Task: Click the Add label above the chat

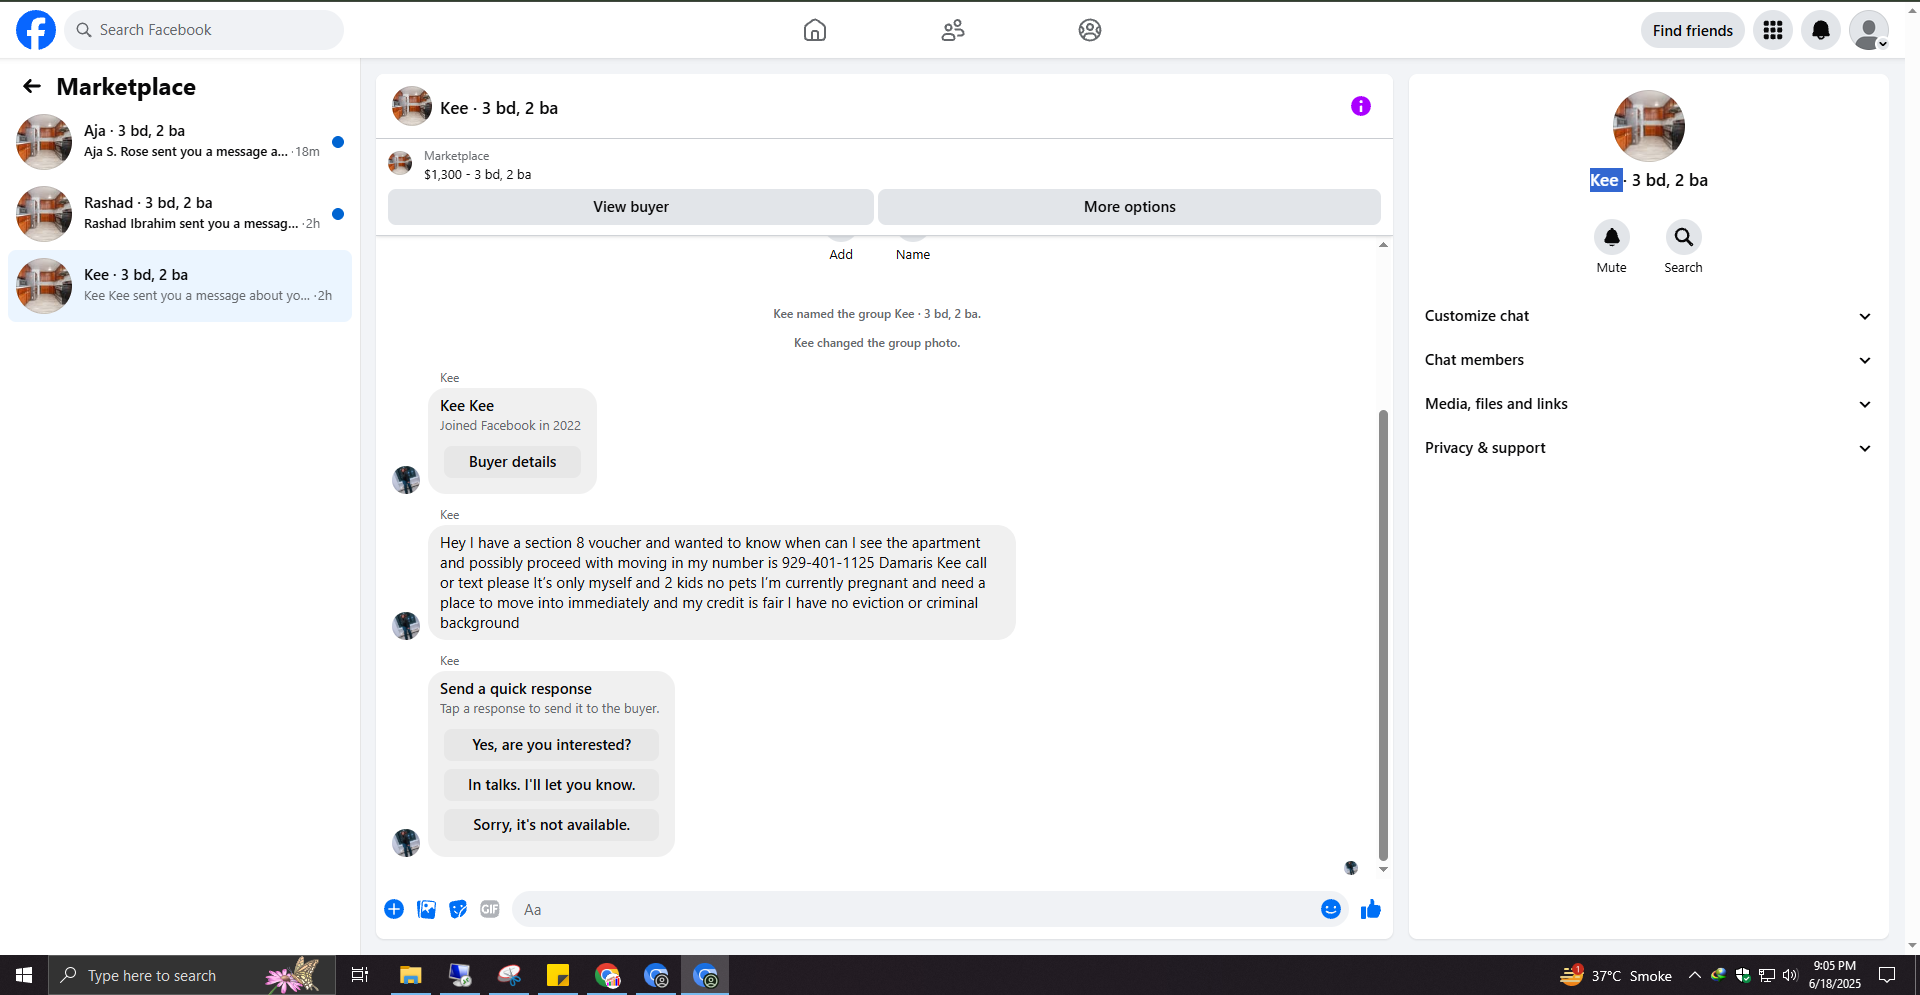Action: pos(841,255)
